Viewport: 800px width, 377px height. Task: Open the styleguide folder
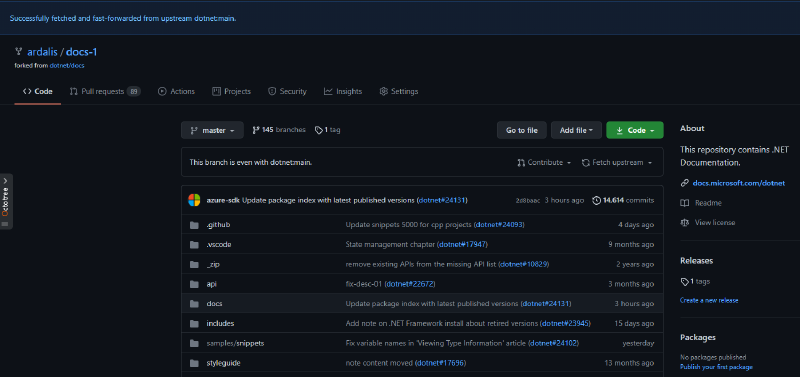pos(223,363)
